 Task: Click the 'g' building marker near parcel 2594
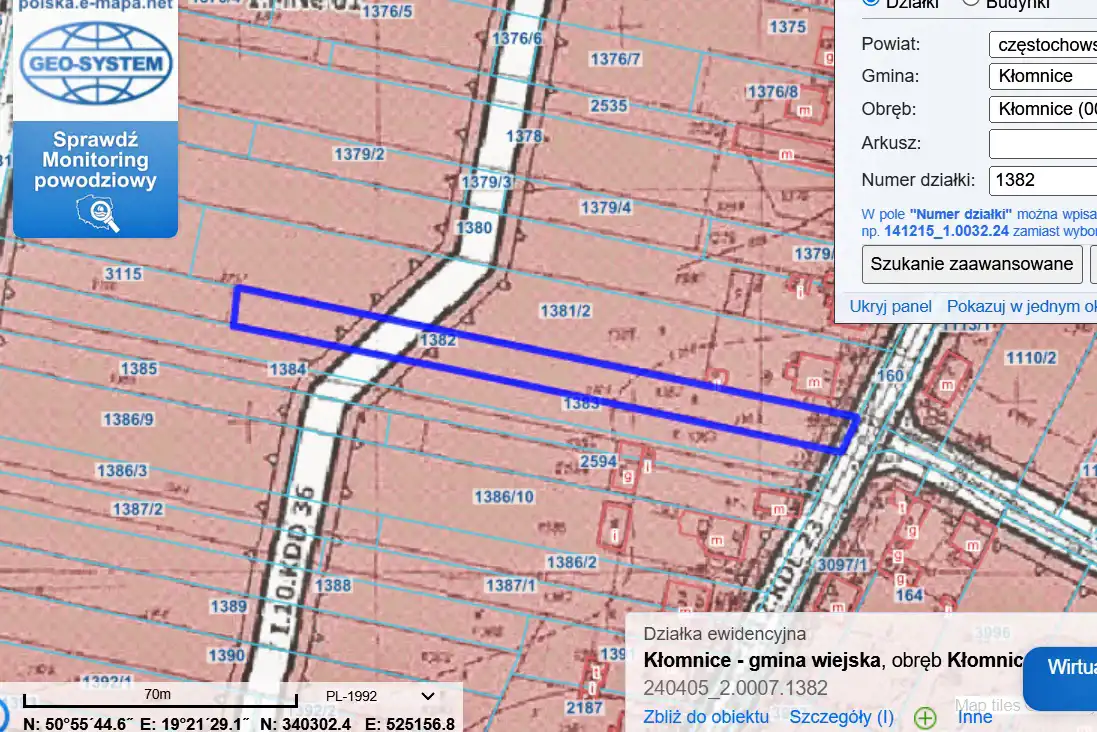[628, 477]
